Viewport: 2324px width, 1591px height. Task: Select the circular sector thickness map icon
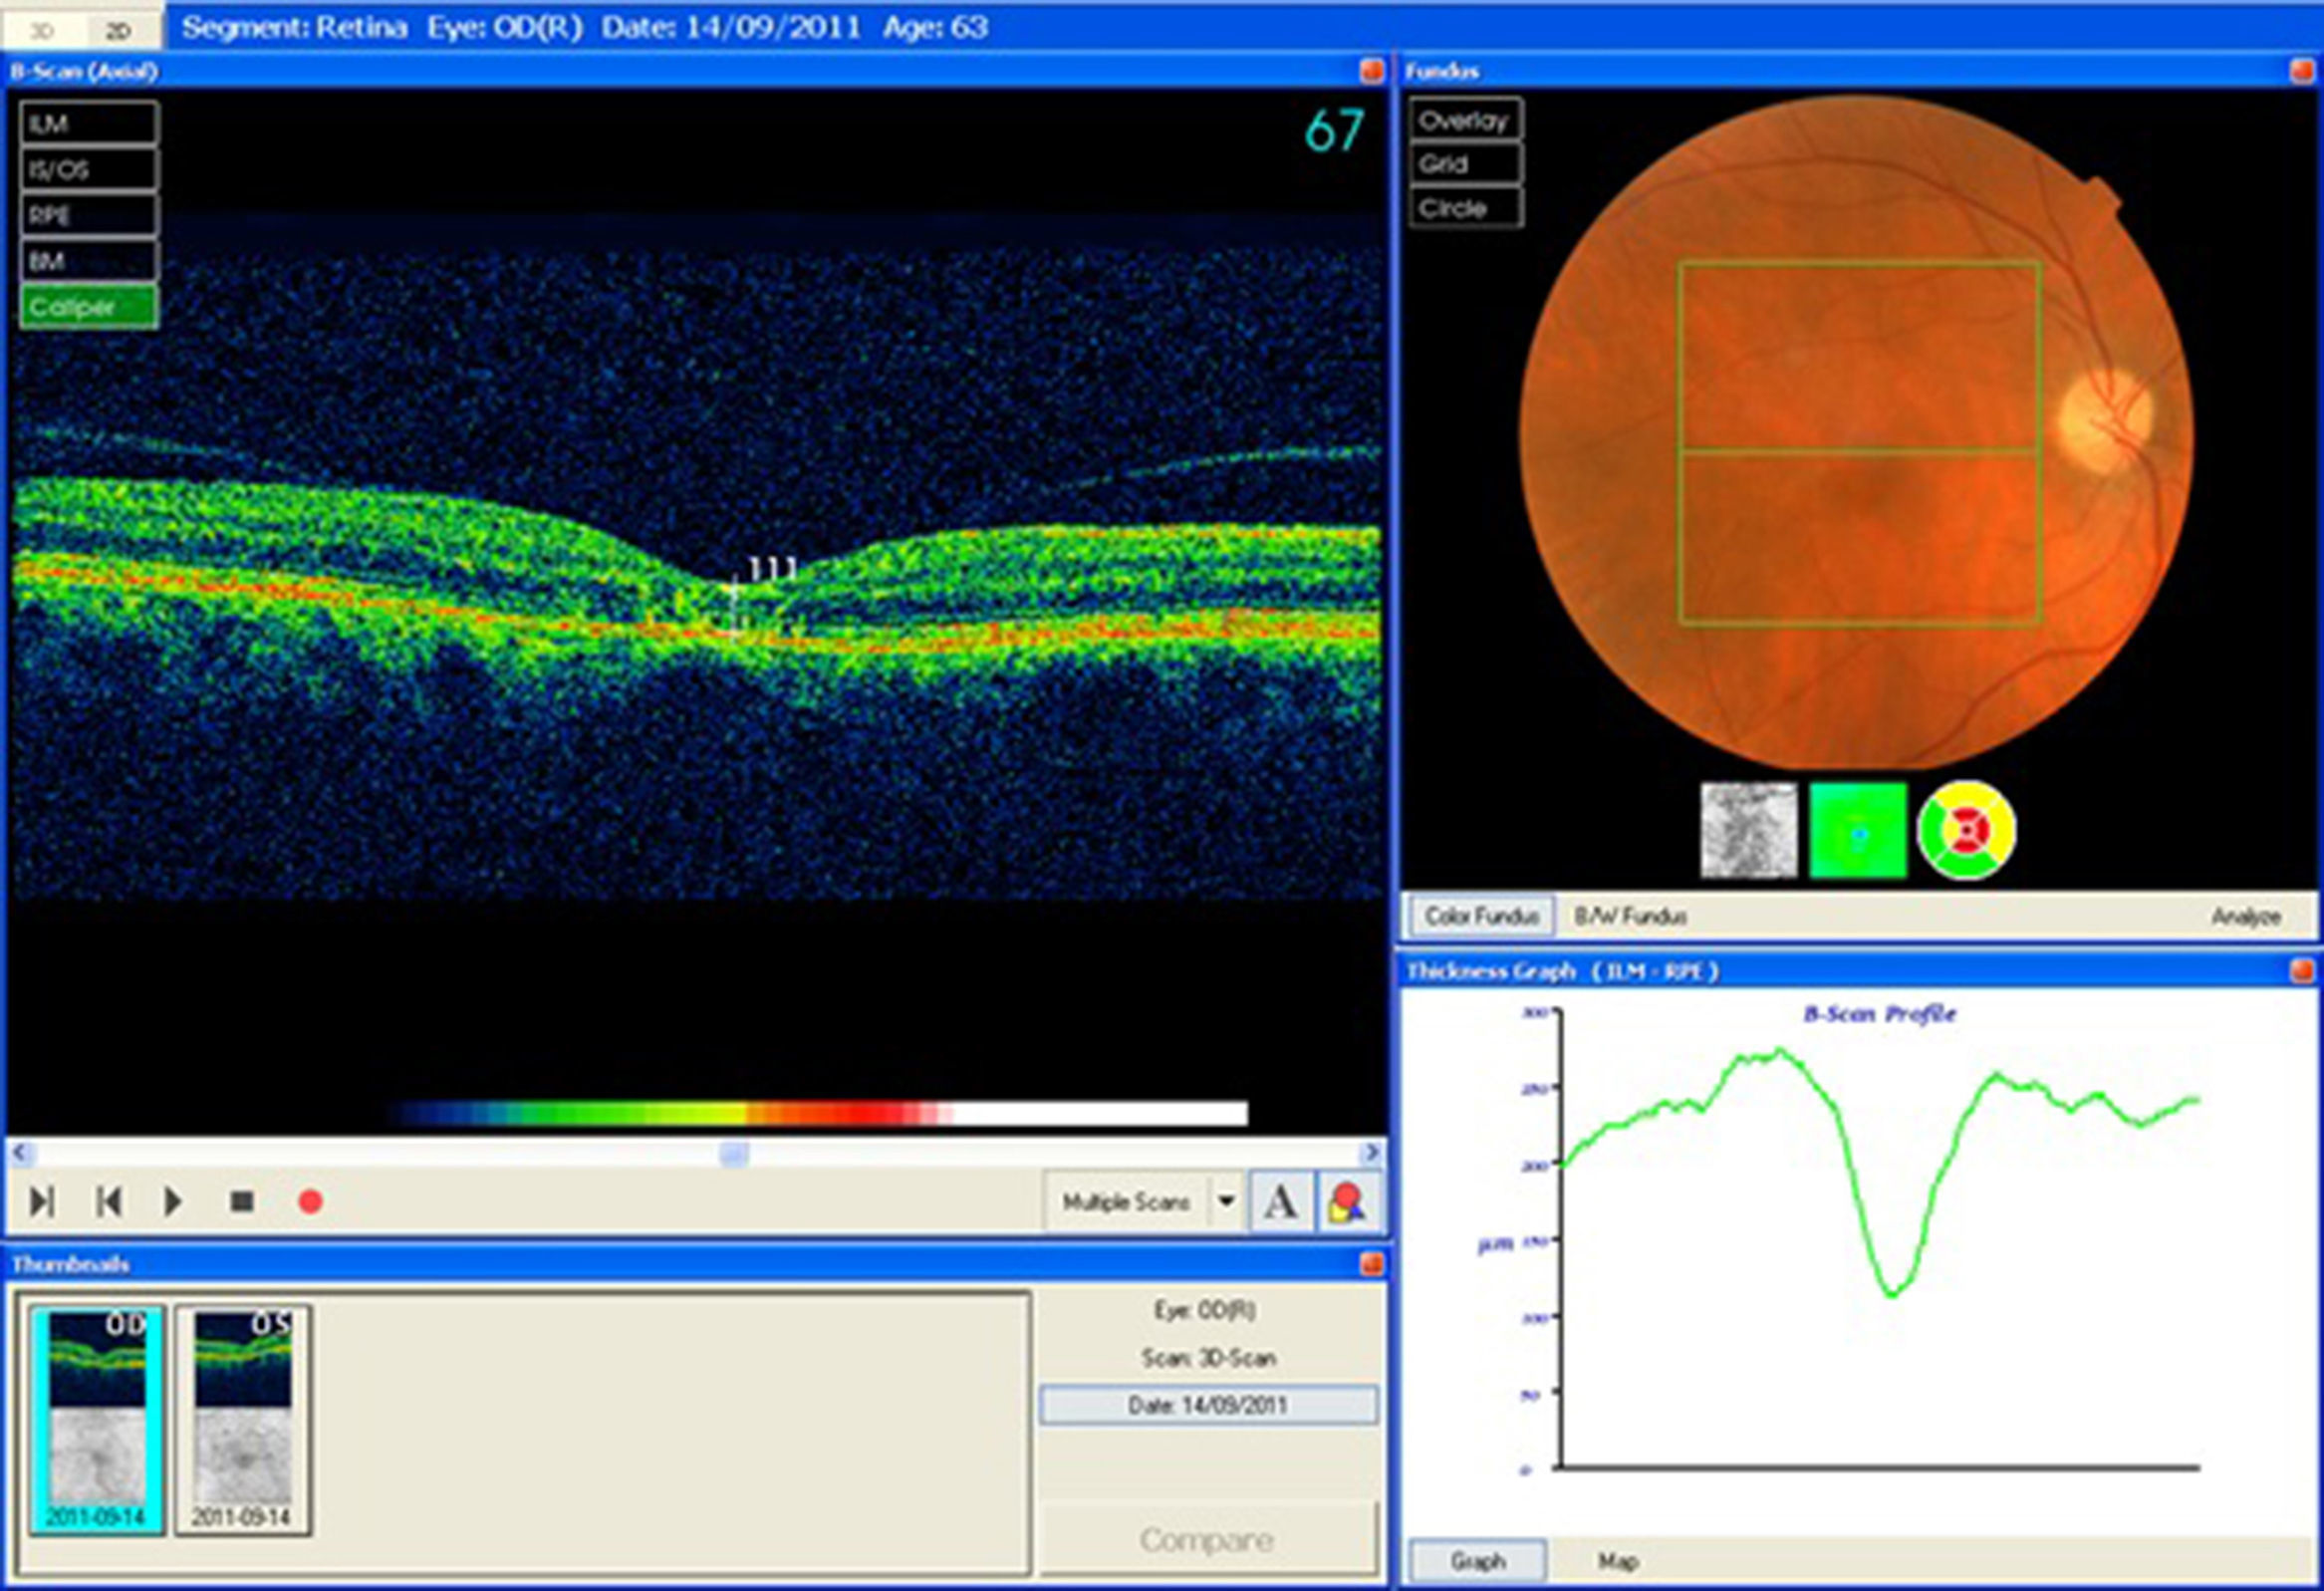point(1966,830)
